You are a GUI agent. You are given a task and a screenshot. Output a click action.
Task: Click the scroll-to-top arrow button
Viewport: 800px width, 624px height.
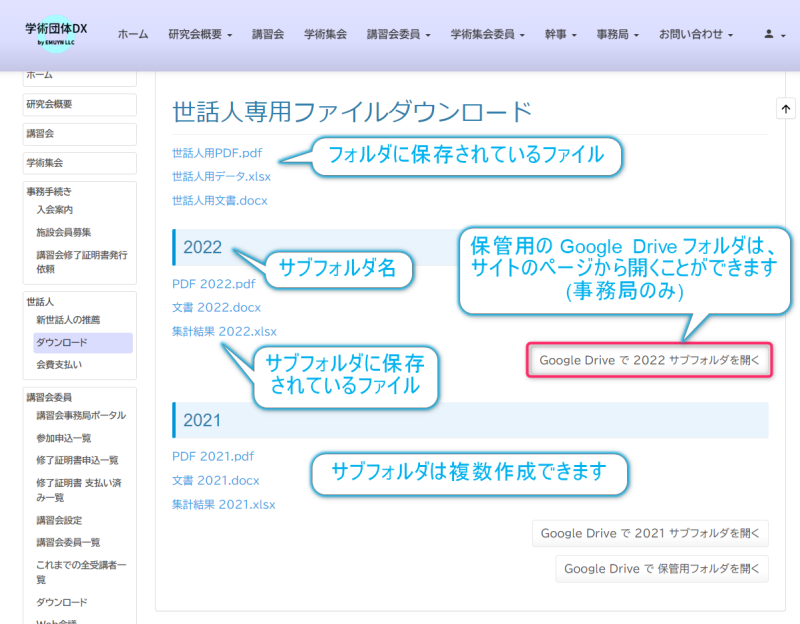click(x=785, y=108)
